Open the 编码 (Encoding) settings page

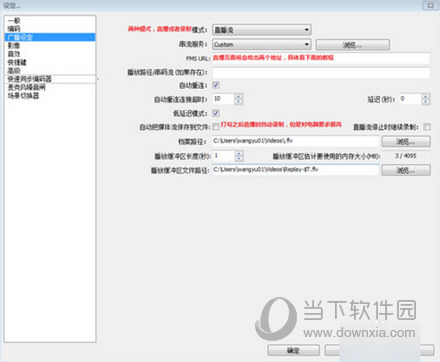[x=14, y=29]
